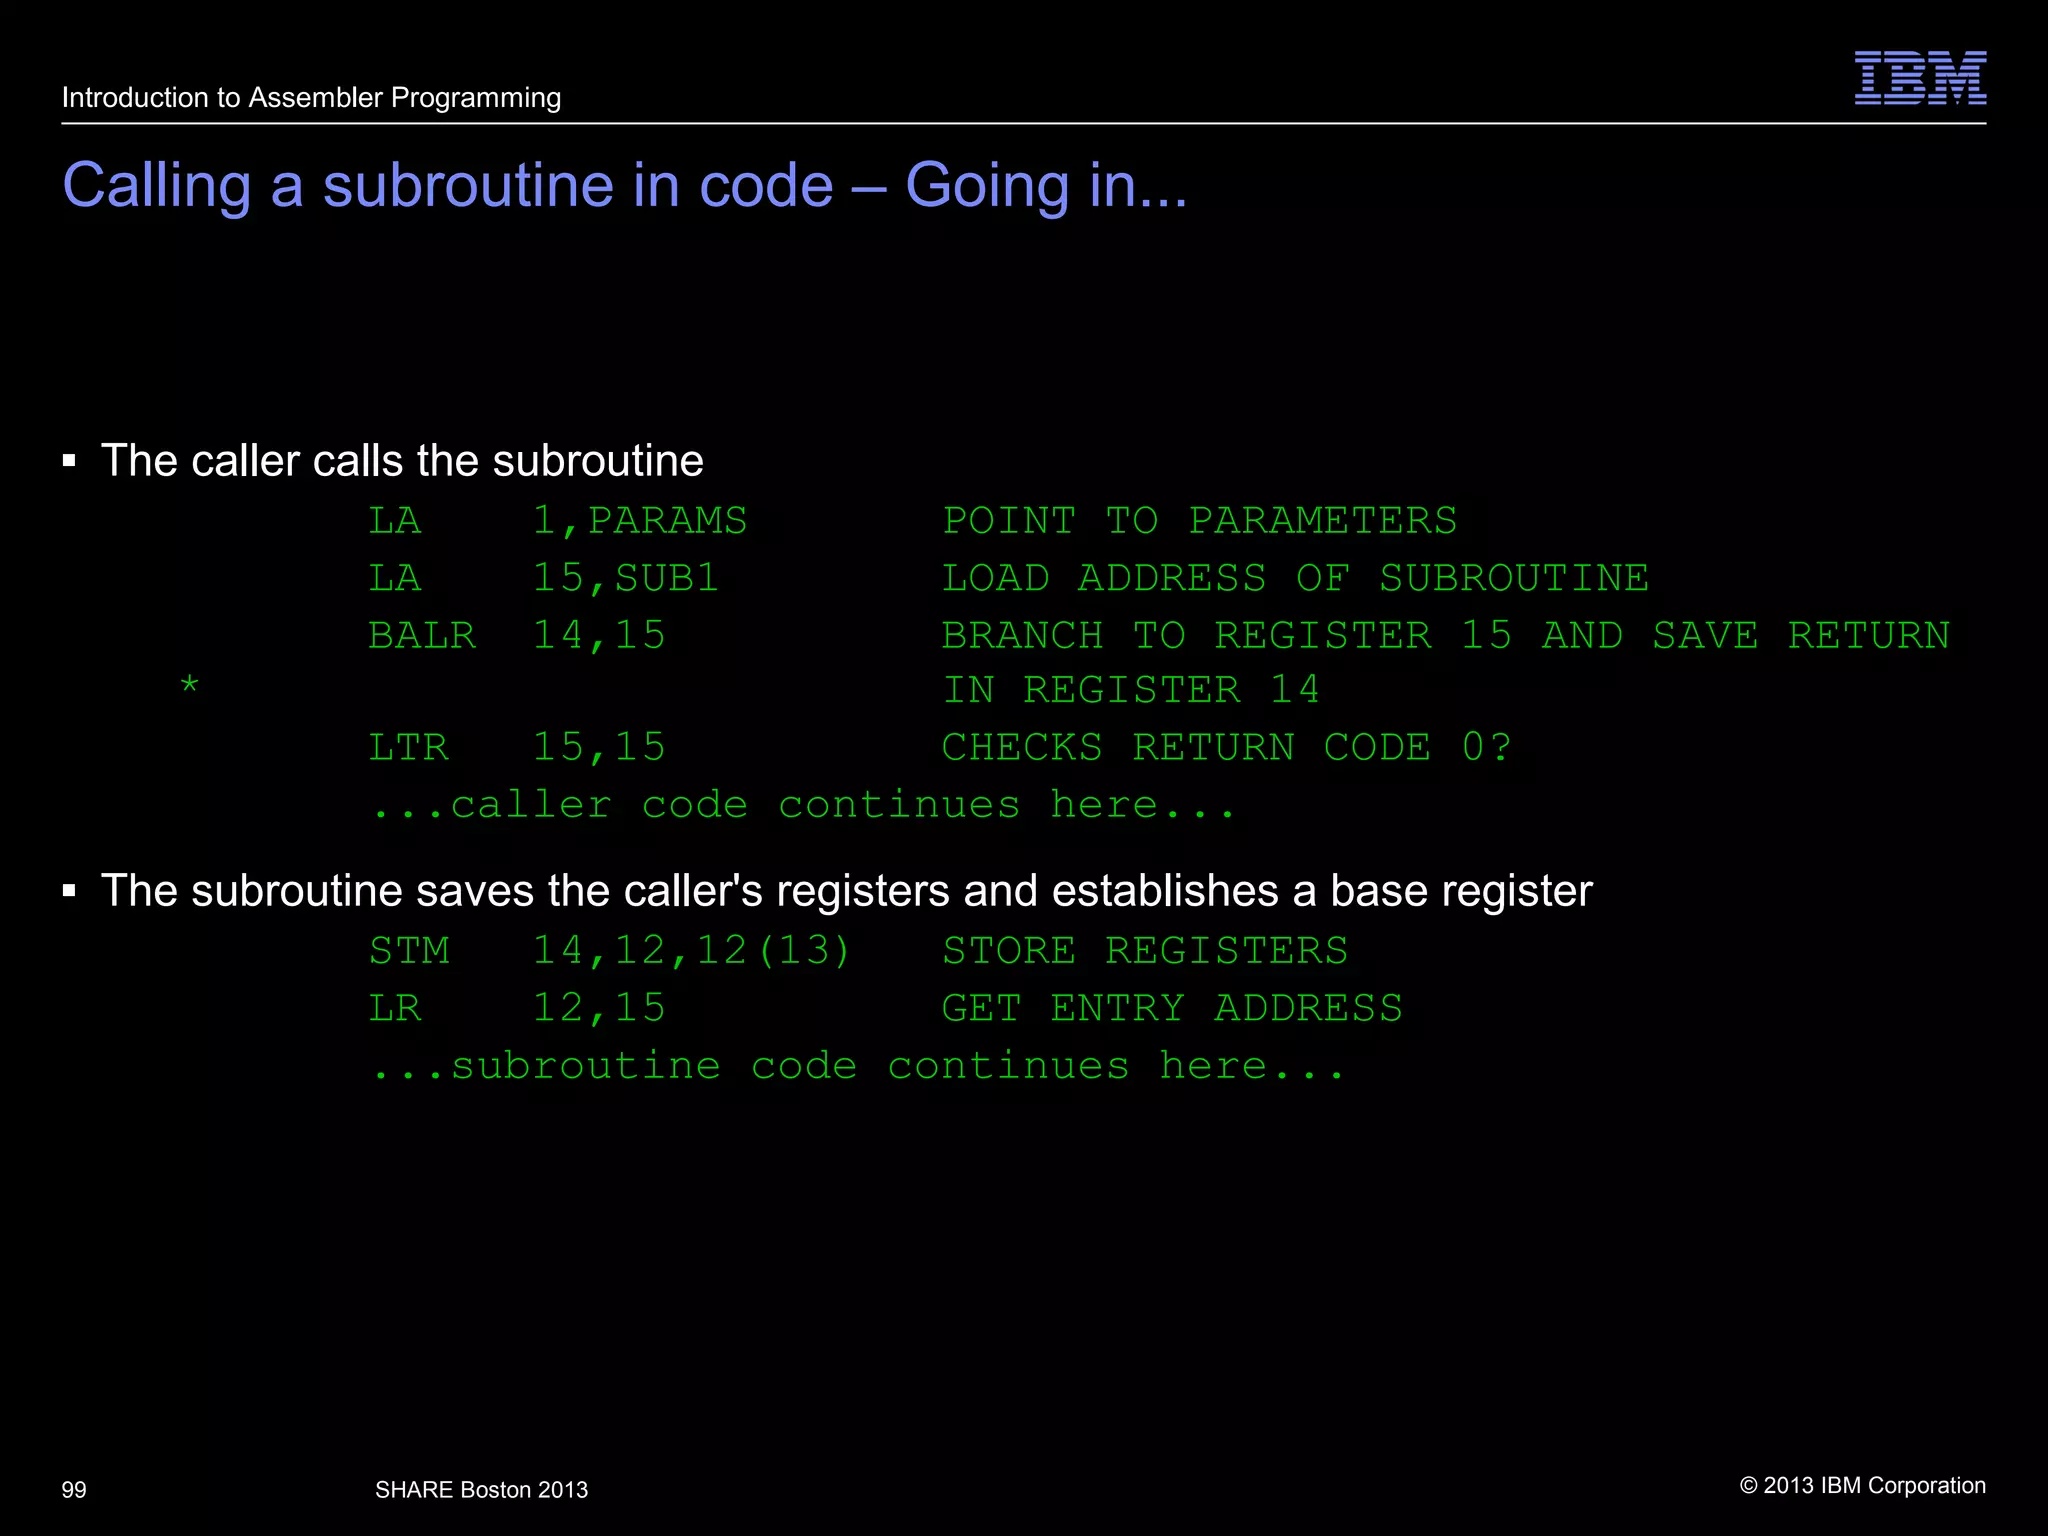The image size is (2048, 1536).
Task: Click '...subroutine code continues here...' line
Action: [858, 1067]
